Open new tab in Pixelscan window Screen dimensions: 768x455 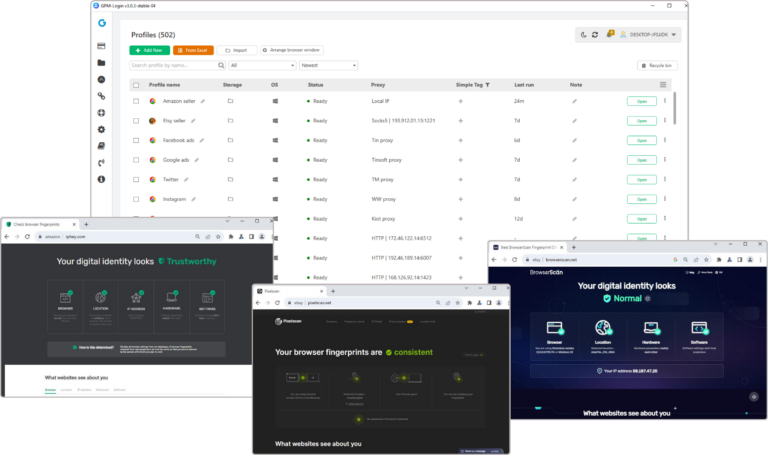click(x=333, y=291)
